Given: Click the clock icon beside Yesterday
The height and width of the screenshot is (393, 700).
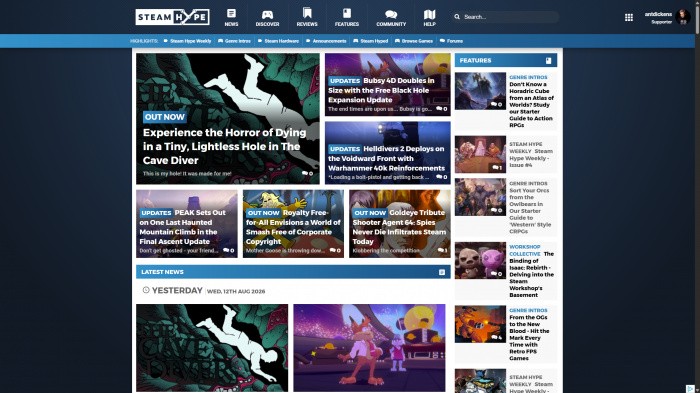Looking at the screenshot, I should (x=146, y=290).
